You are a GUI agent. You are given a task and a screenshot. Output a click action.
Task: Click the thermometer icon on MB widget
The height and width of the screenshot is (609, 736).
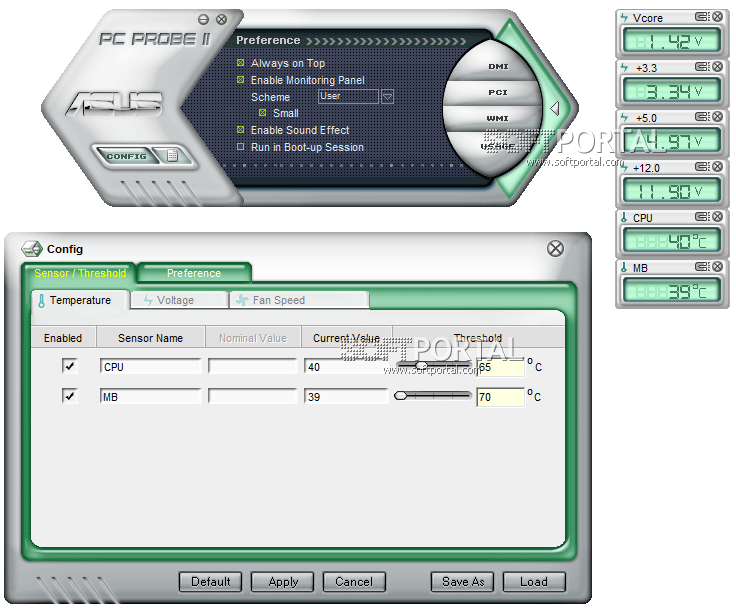pos(624,268)
